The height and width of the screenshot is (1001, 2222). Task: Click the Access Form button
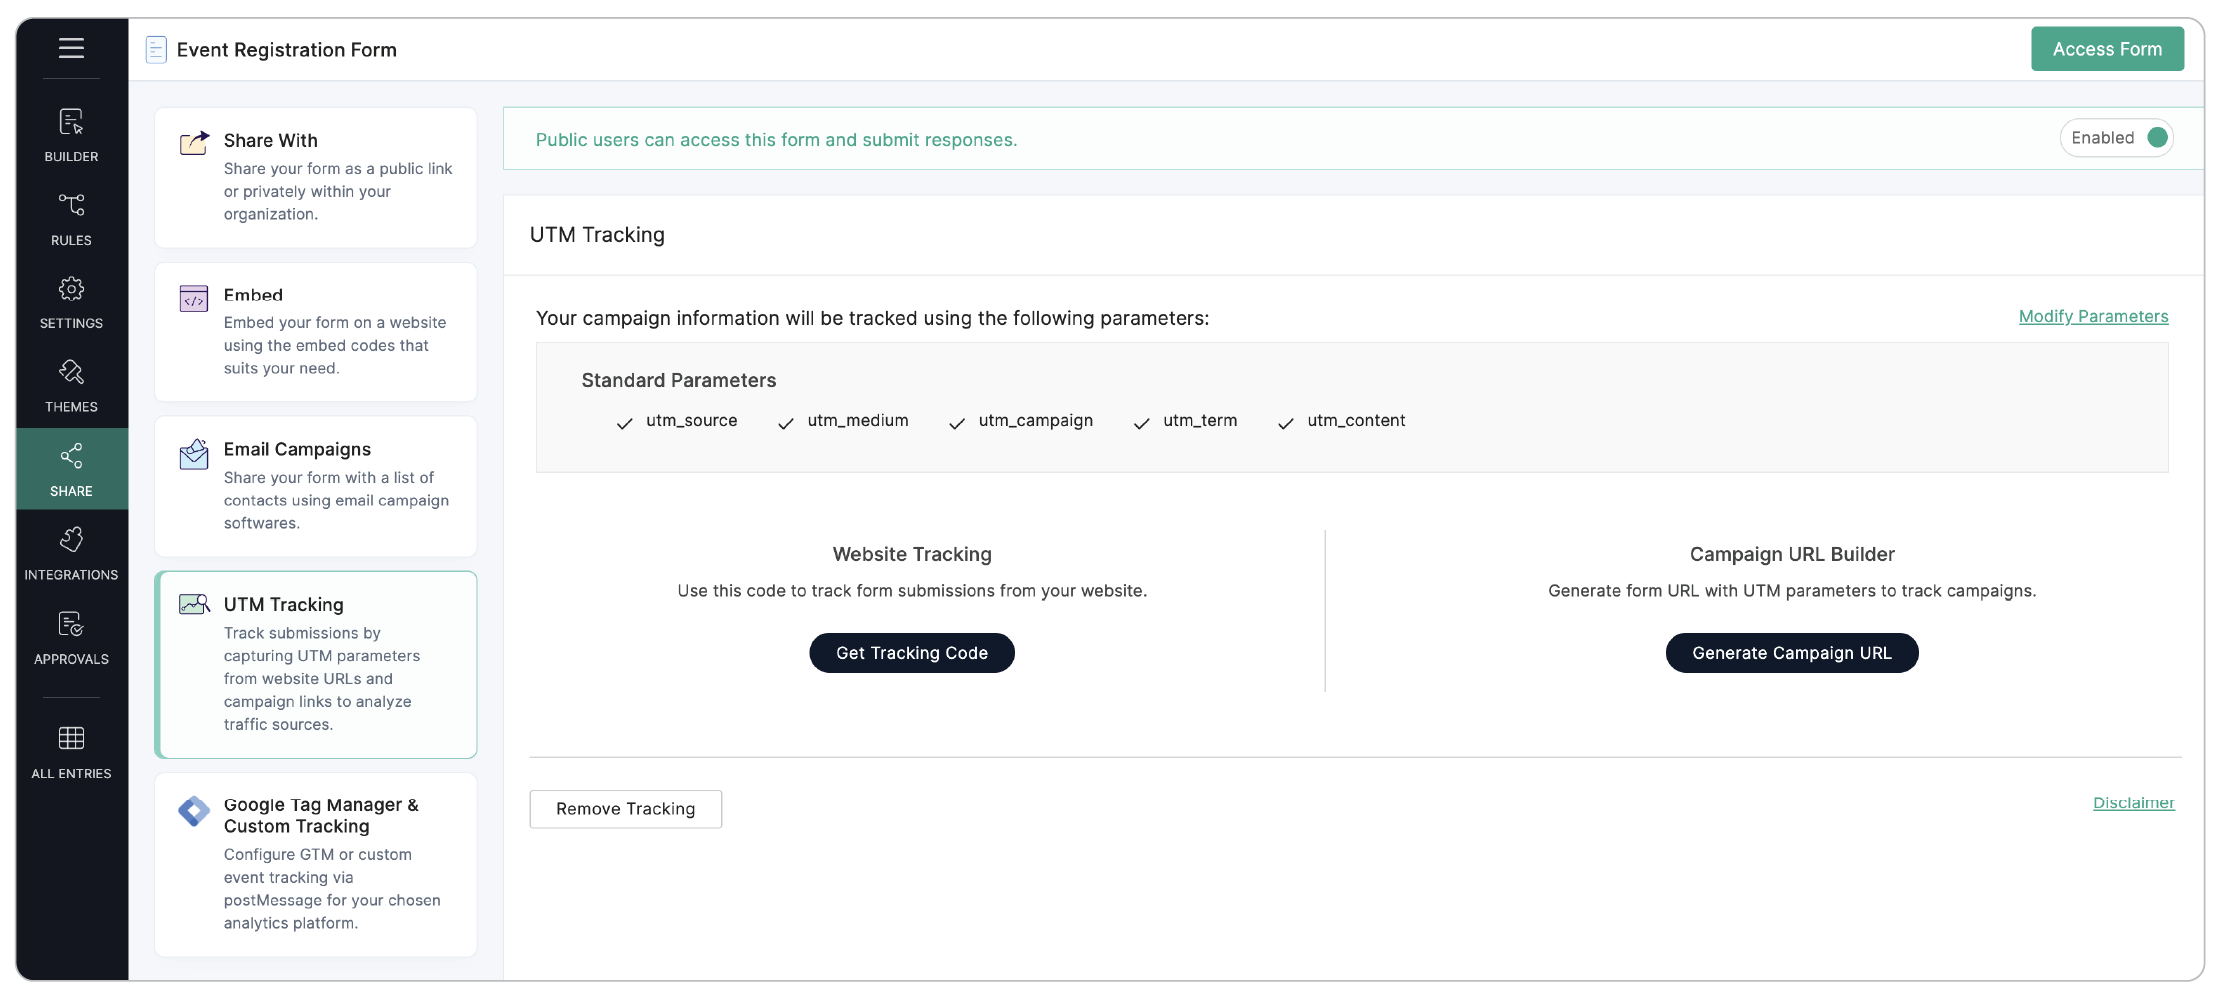coord(2107,49)
